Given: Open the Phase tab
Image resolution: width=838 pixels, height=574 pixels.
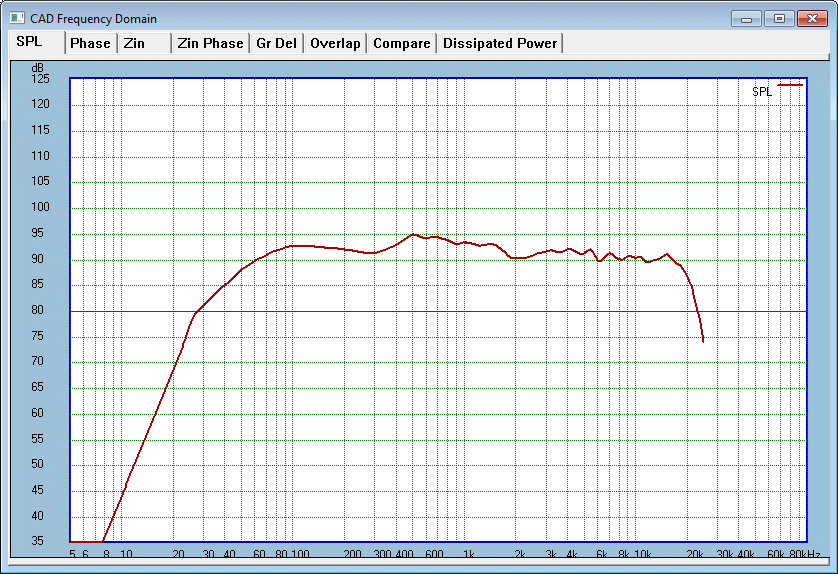Looking at the screenshot, I should [91, 43].
